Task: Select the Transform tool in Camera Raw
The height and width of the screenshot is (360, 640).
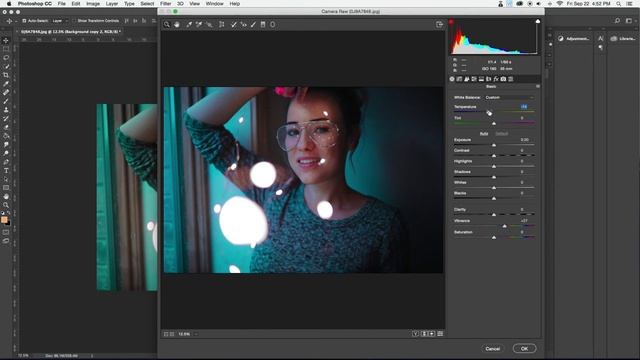Action: pos(222,24)
